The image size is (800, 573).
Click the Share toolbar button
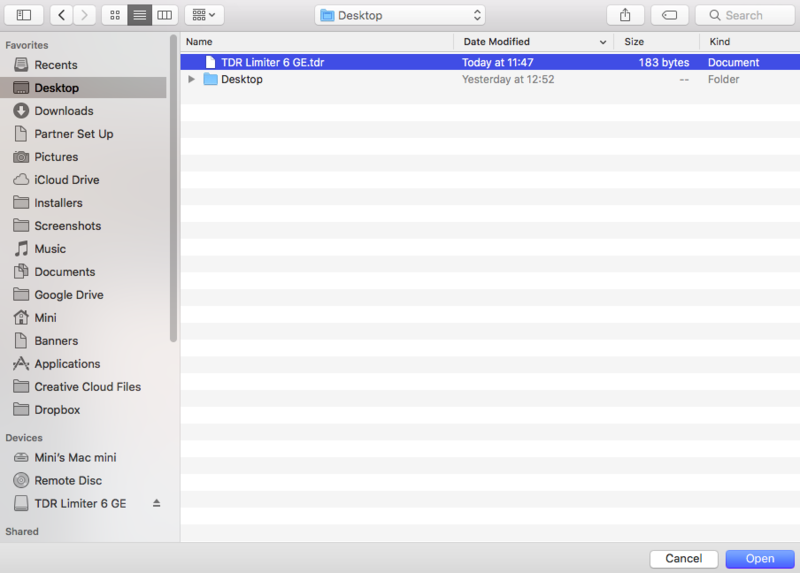(625, 15)
